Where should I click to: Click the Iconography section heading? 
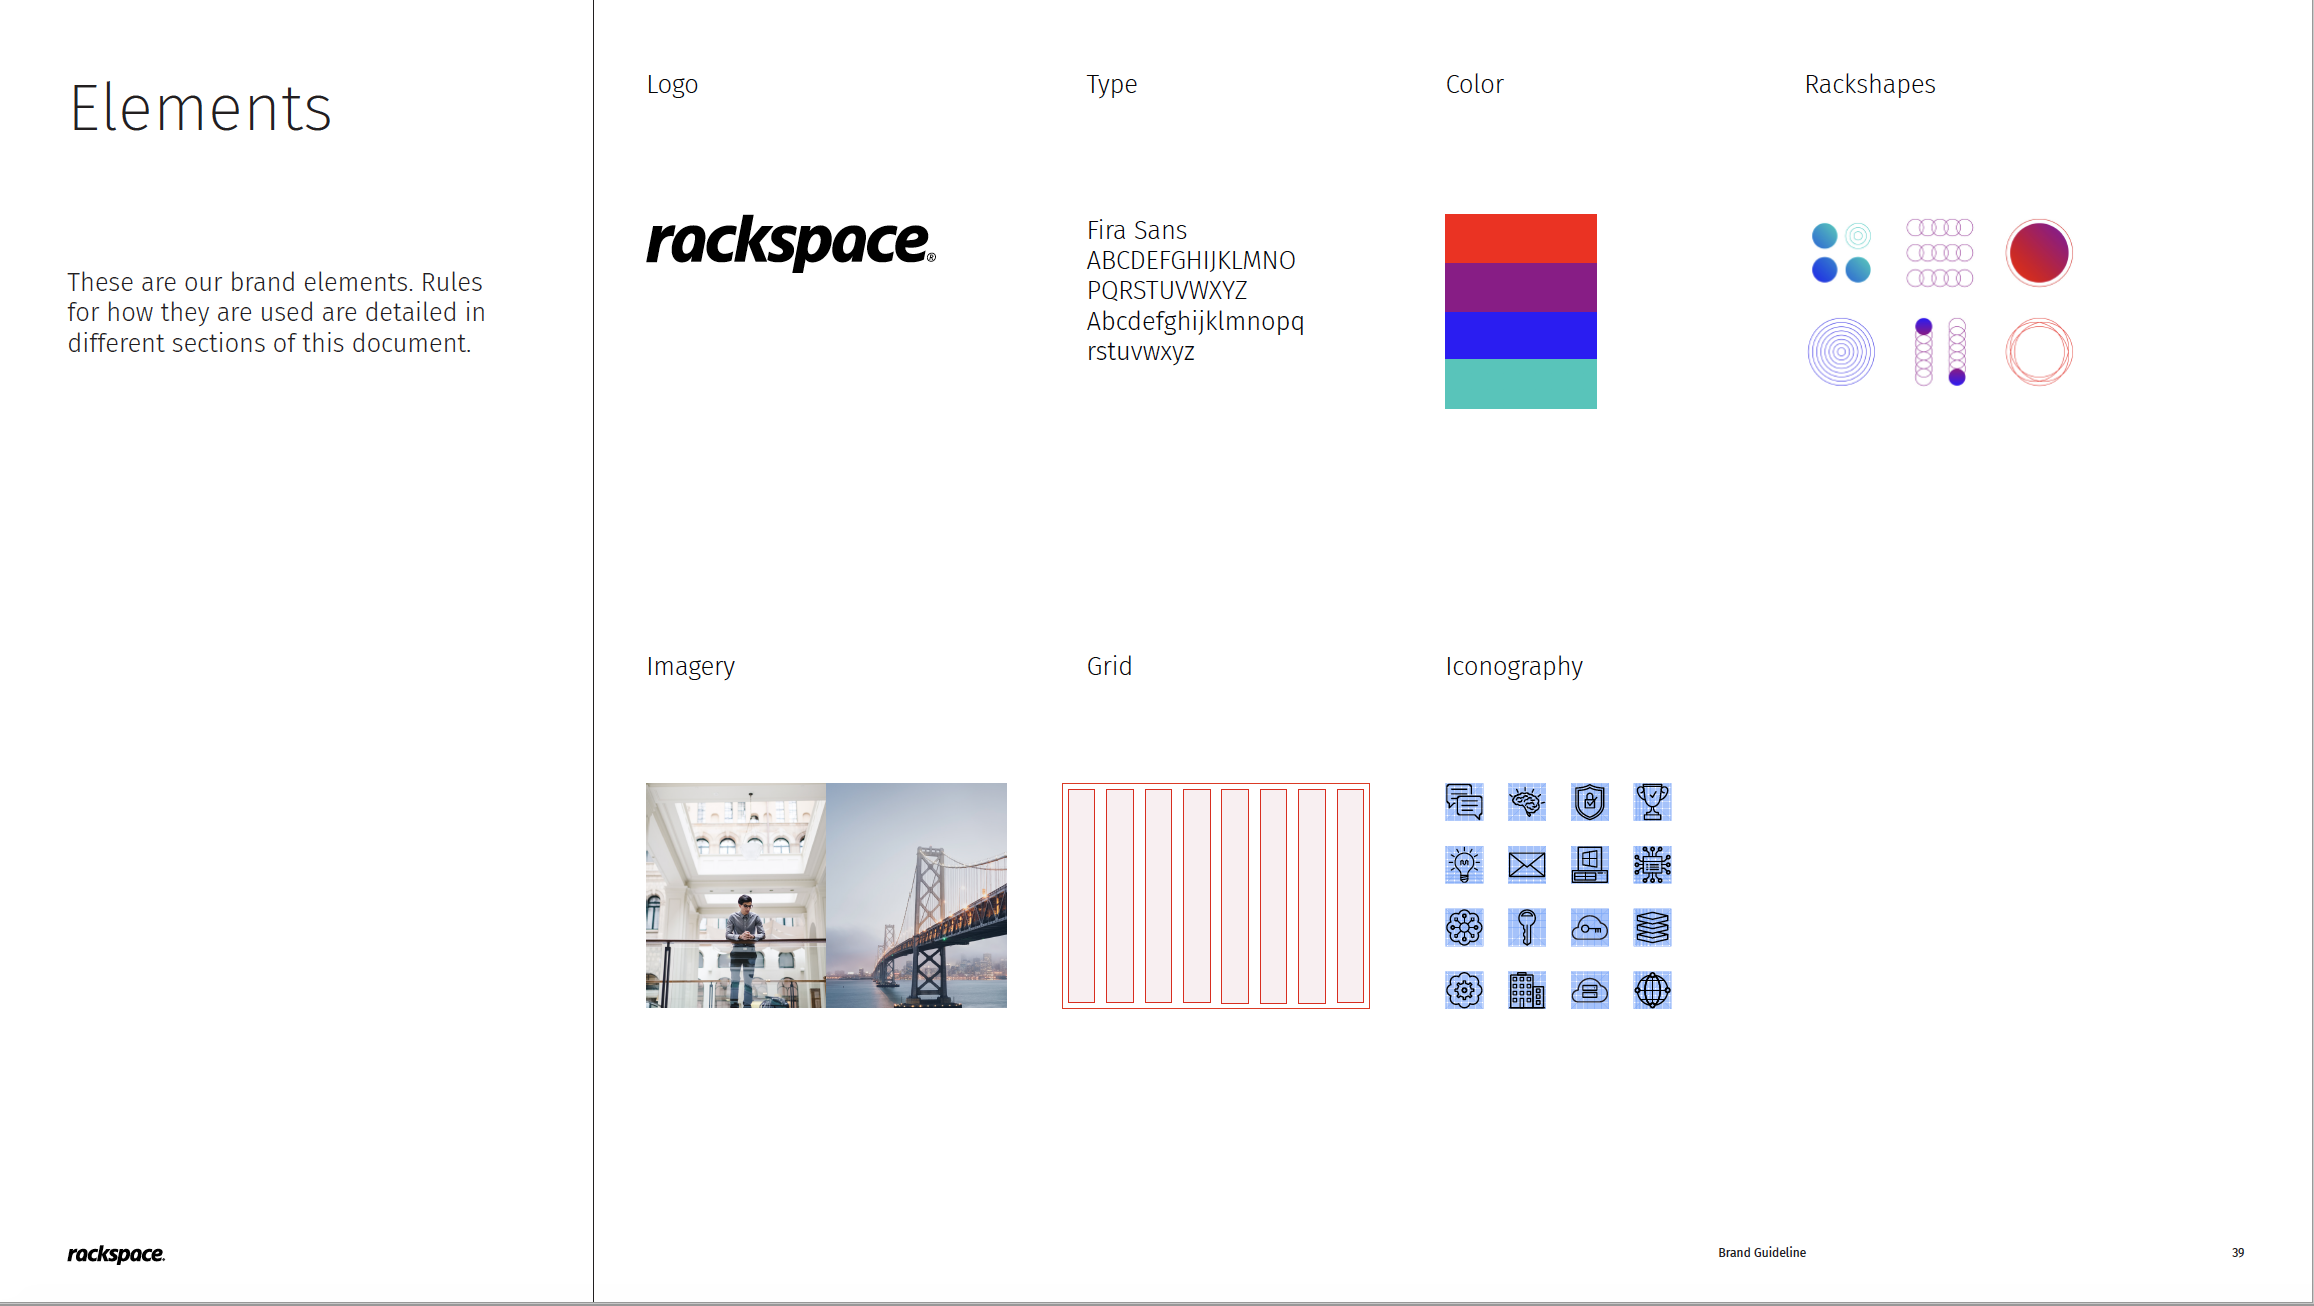[1514, 667]
